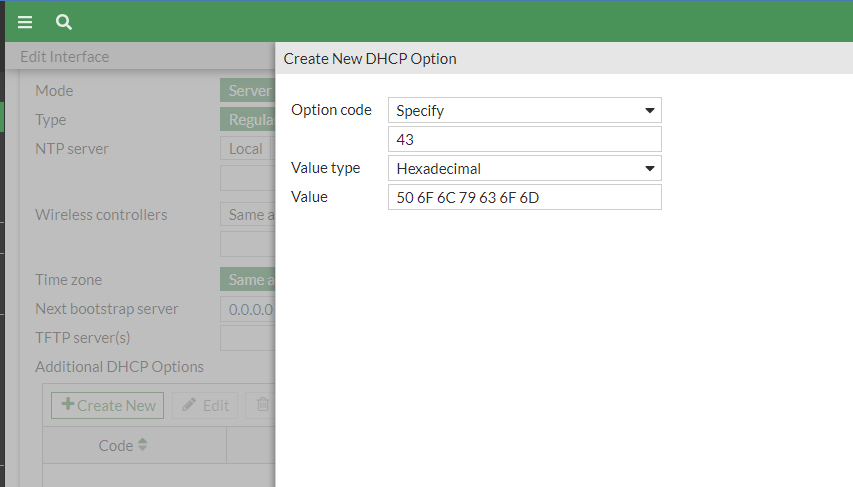Open the Option code dropdown
The height and width of the screenshot is (487, 853).
[x=524, y=110]
